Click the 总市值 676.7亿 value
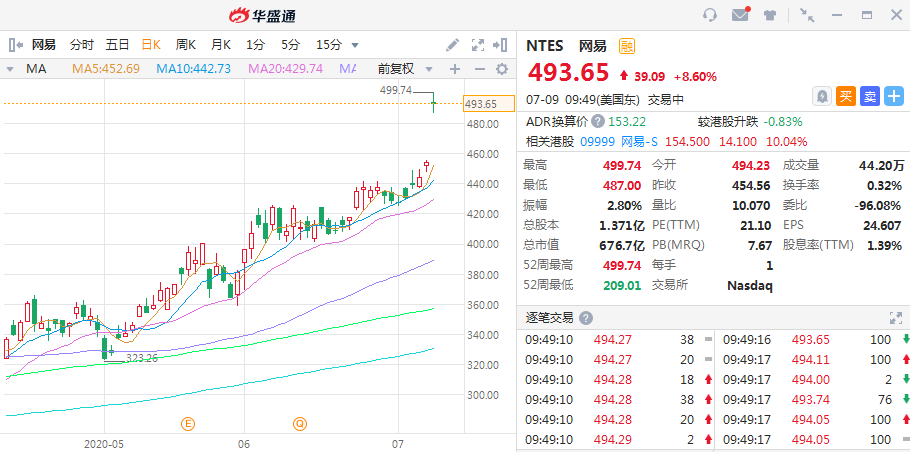 (x=622, y=245)
